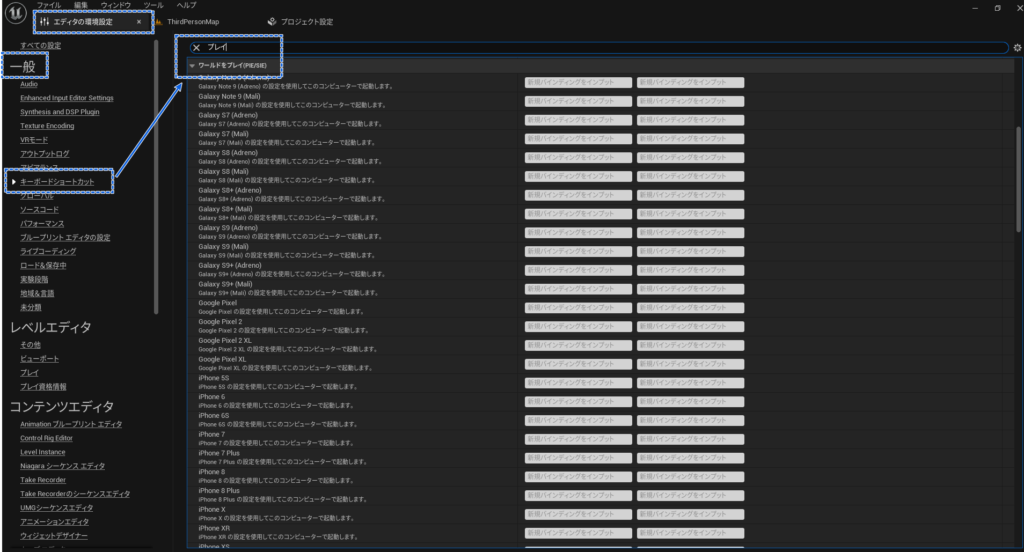Open ビューポート under レベルエディタ
1024x552 pixels.
pyautogui.click(x=39, y=359)
